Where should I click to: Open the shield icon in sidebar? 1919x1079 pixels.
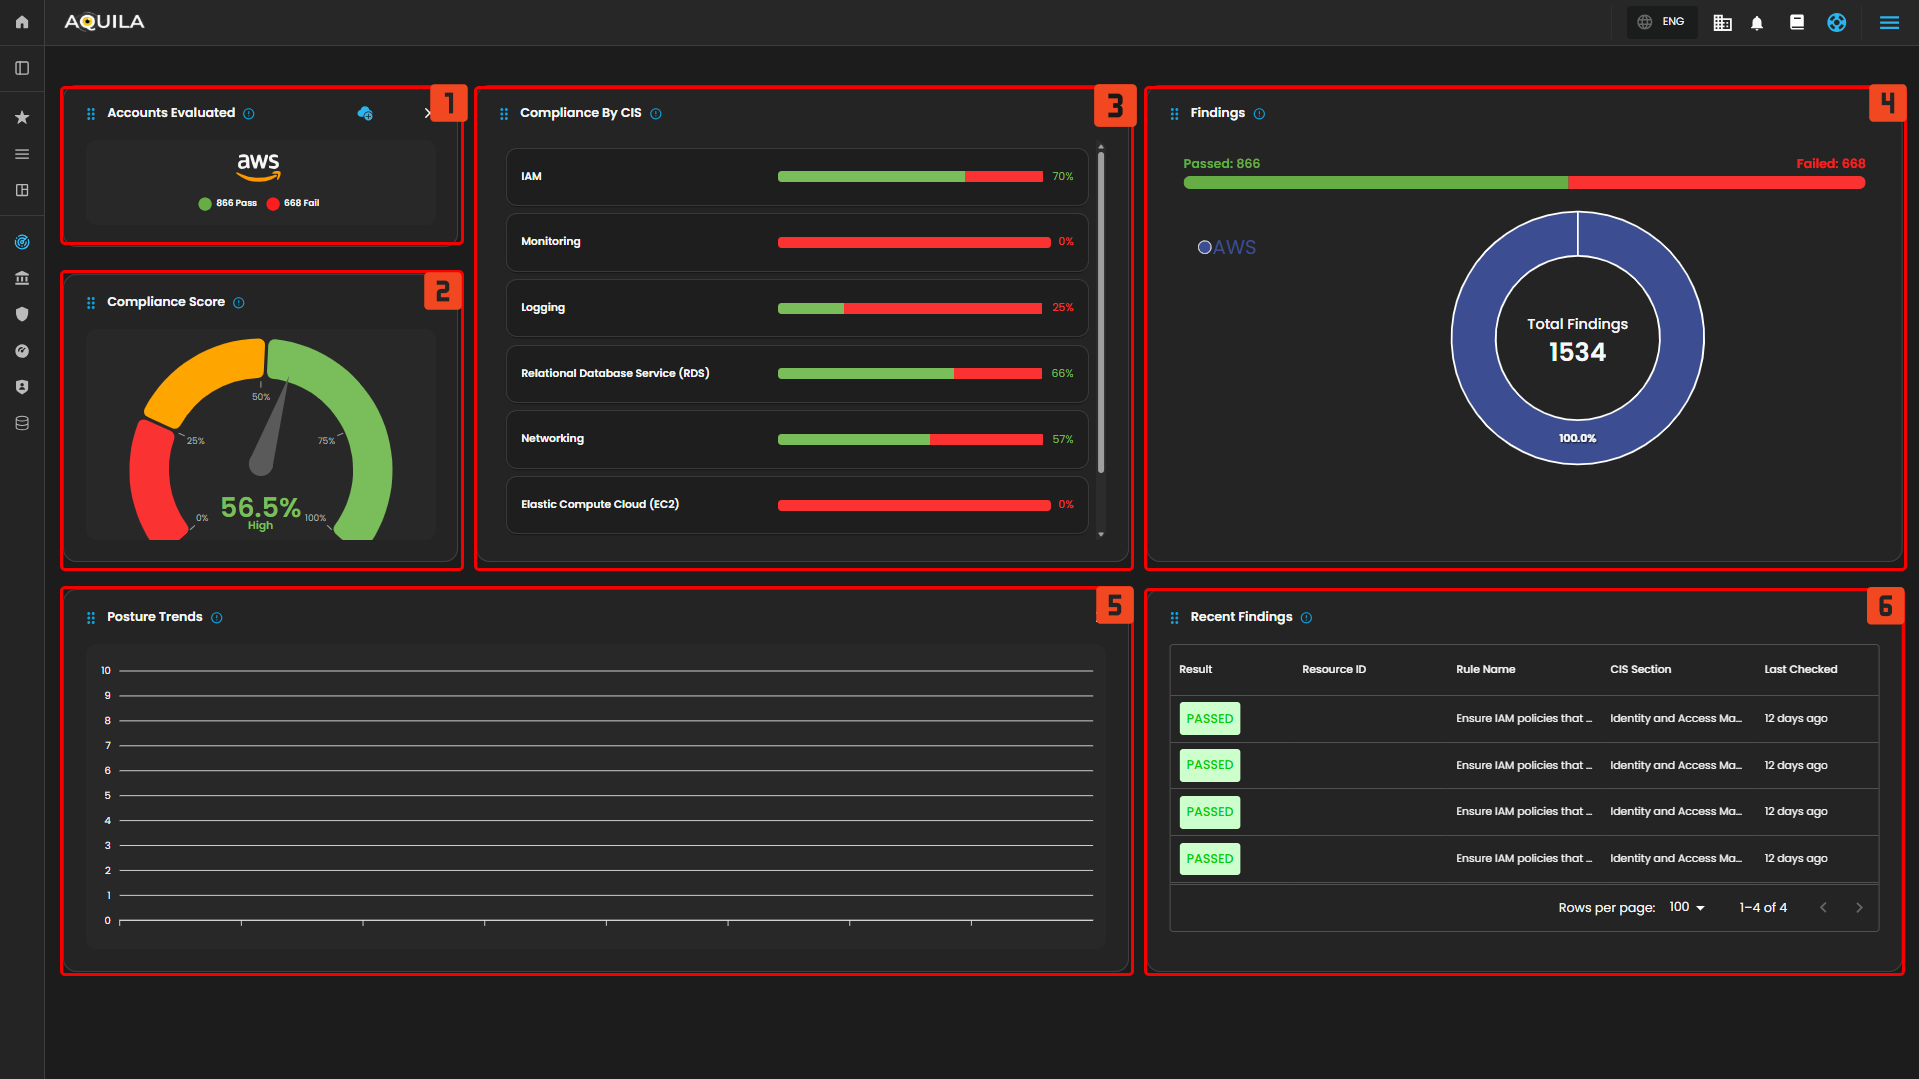coord(22,314)
